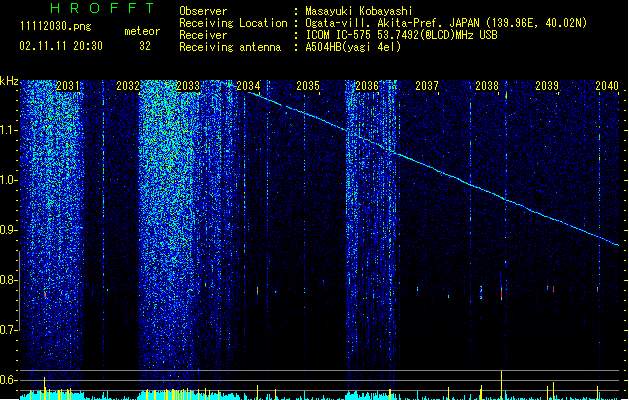Click the HROFFT title text
The width and height of the screenshot is (629, 400).
pyautogui.click(x=103, y=8)
